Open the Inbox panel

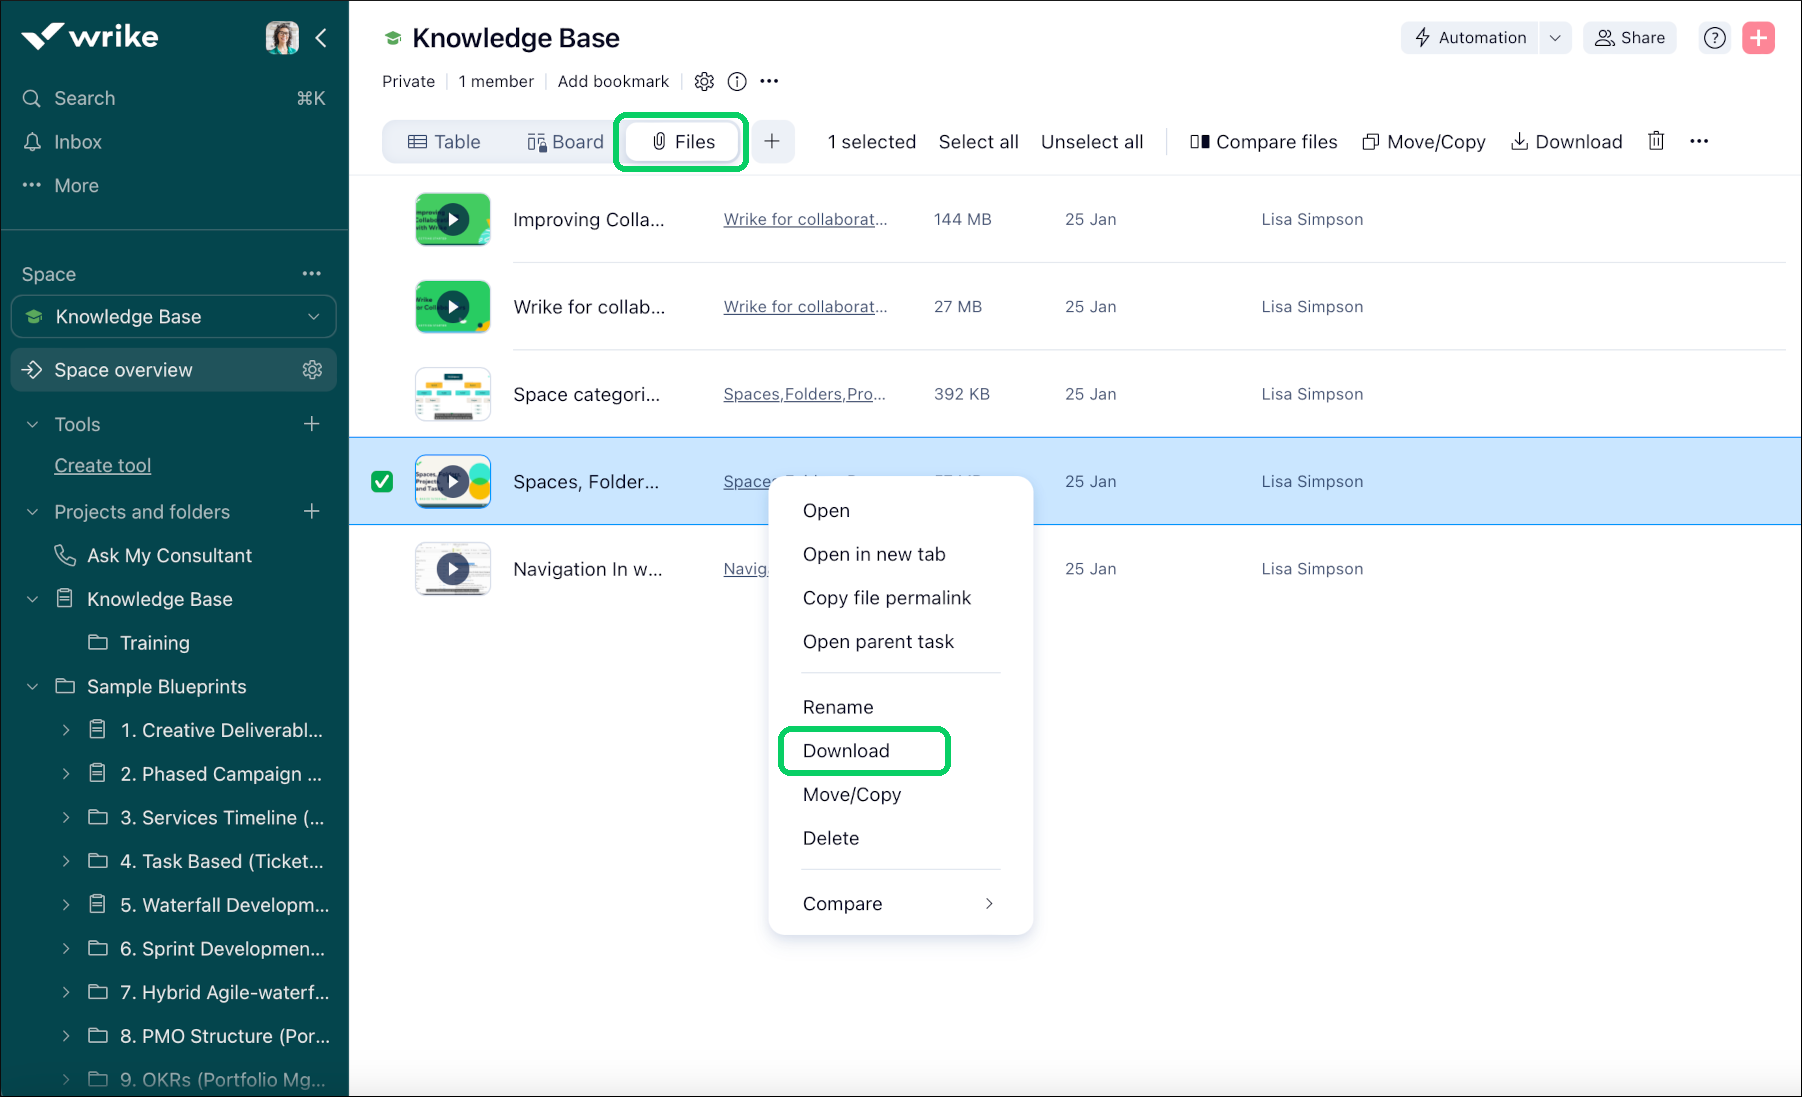click(79, 142)
